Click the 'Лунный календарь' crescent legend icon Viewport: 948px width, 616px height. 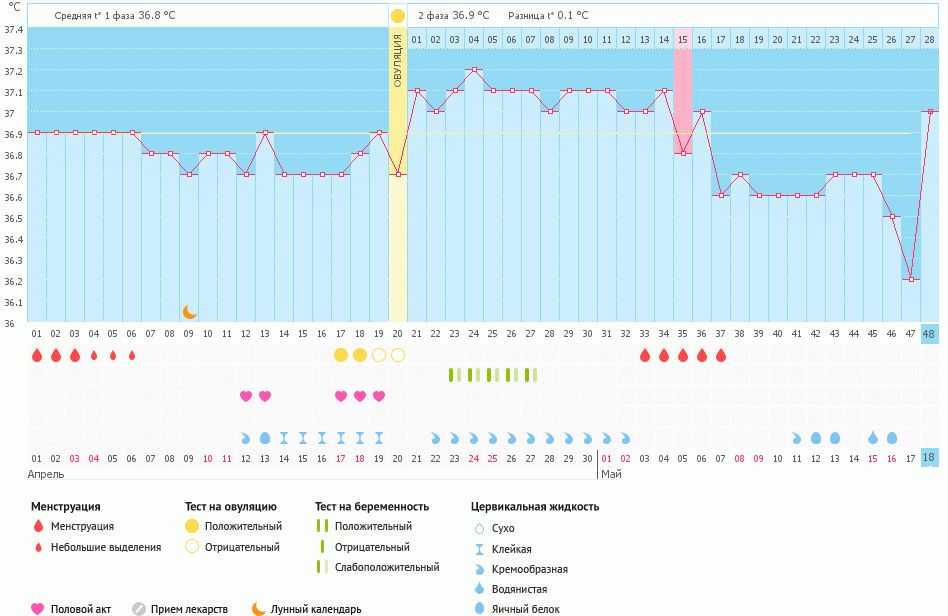pyautogui.click(x=259, y=608)
